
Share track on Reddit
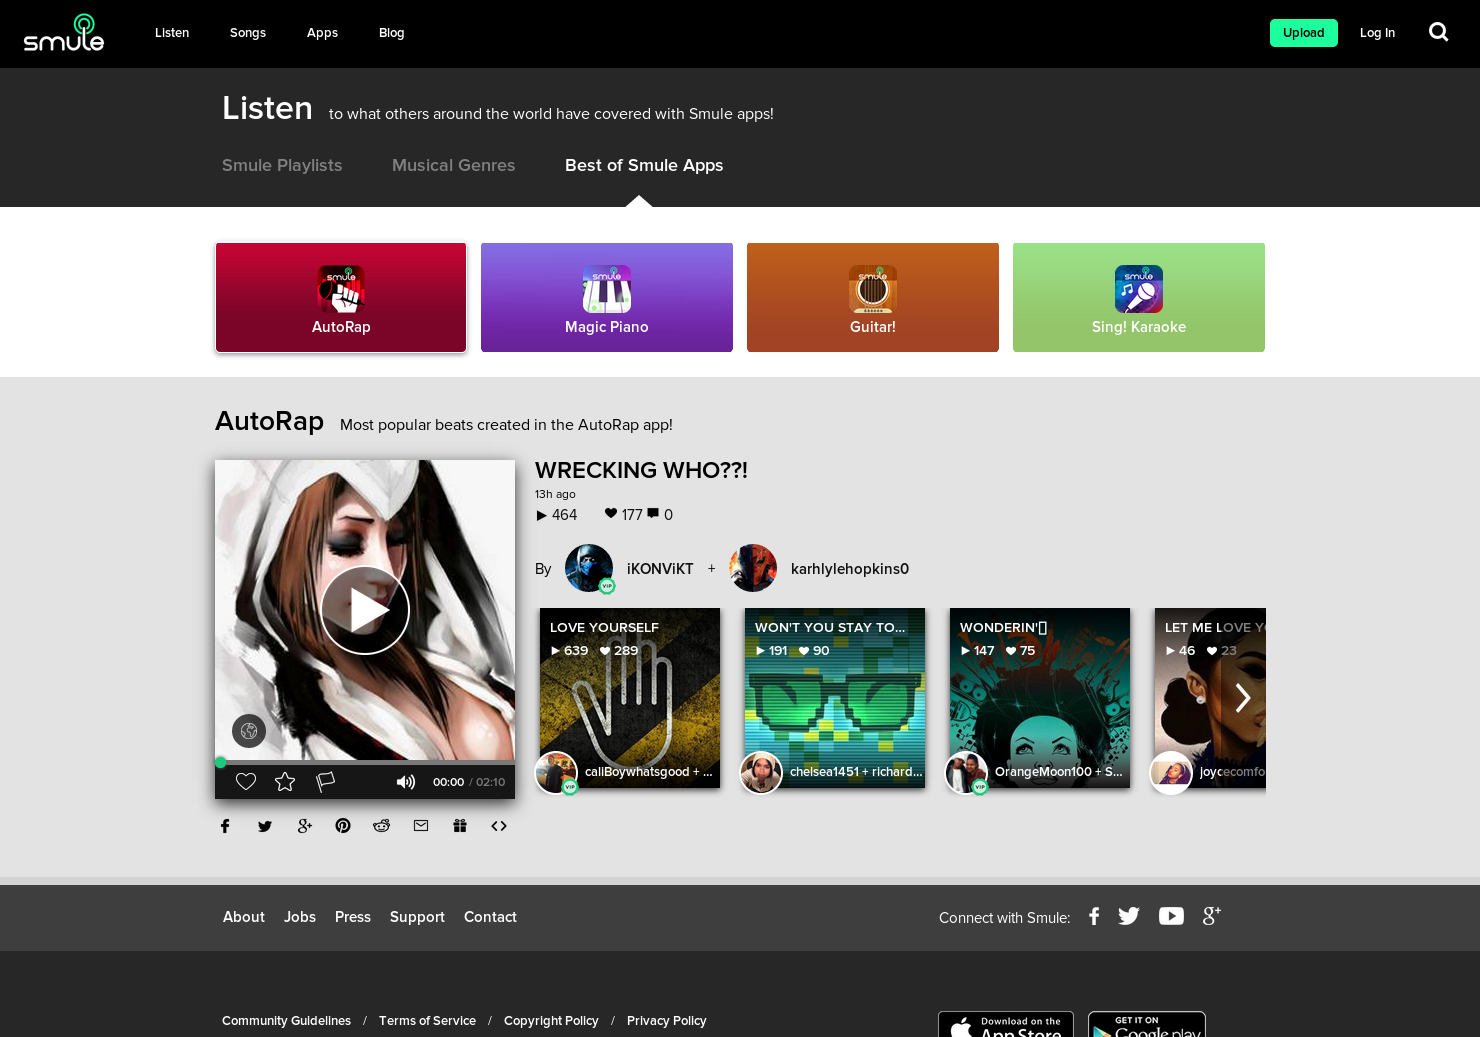click(381, 826)
